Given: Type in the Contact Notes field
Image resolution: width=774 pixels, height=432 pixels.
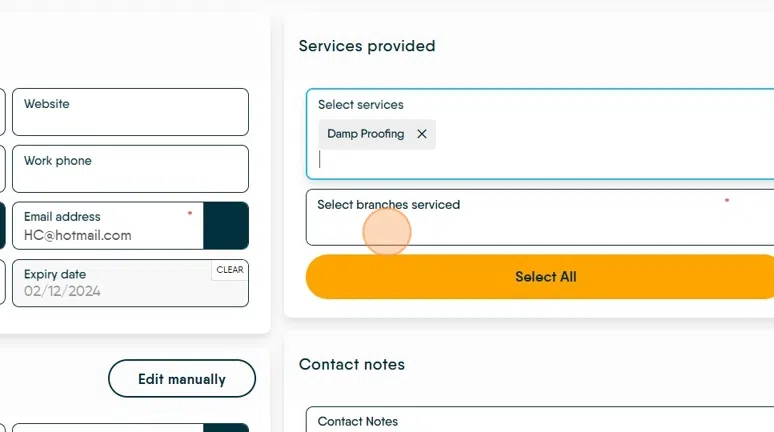Looking at the screenshot, I should (x=540, y=422).
